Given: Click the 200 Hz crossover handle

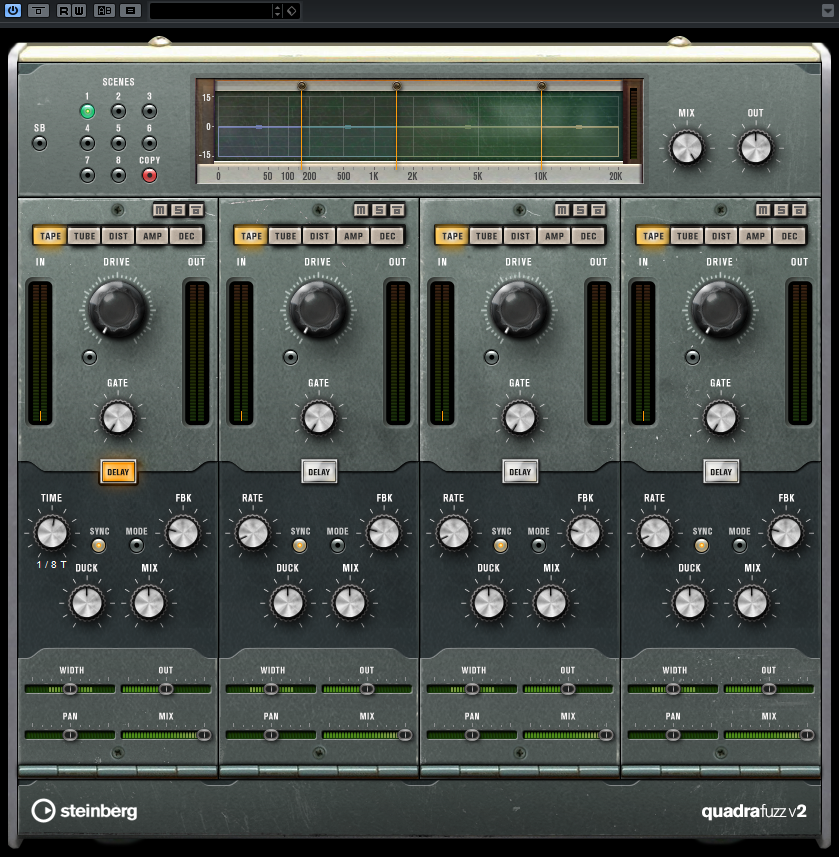Looking at the screenshot, I should tap(302, 86).
